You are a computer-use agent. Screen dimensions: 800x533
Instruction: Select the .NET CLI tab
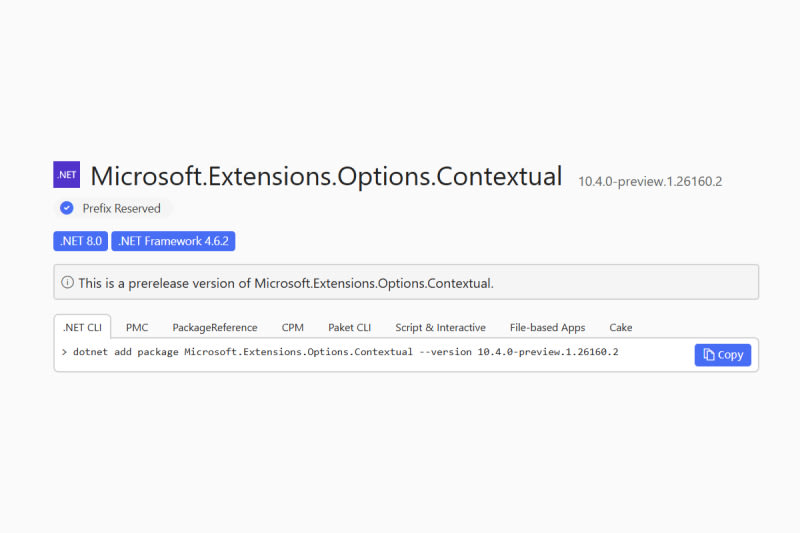(x=82, y=327)
